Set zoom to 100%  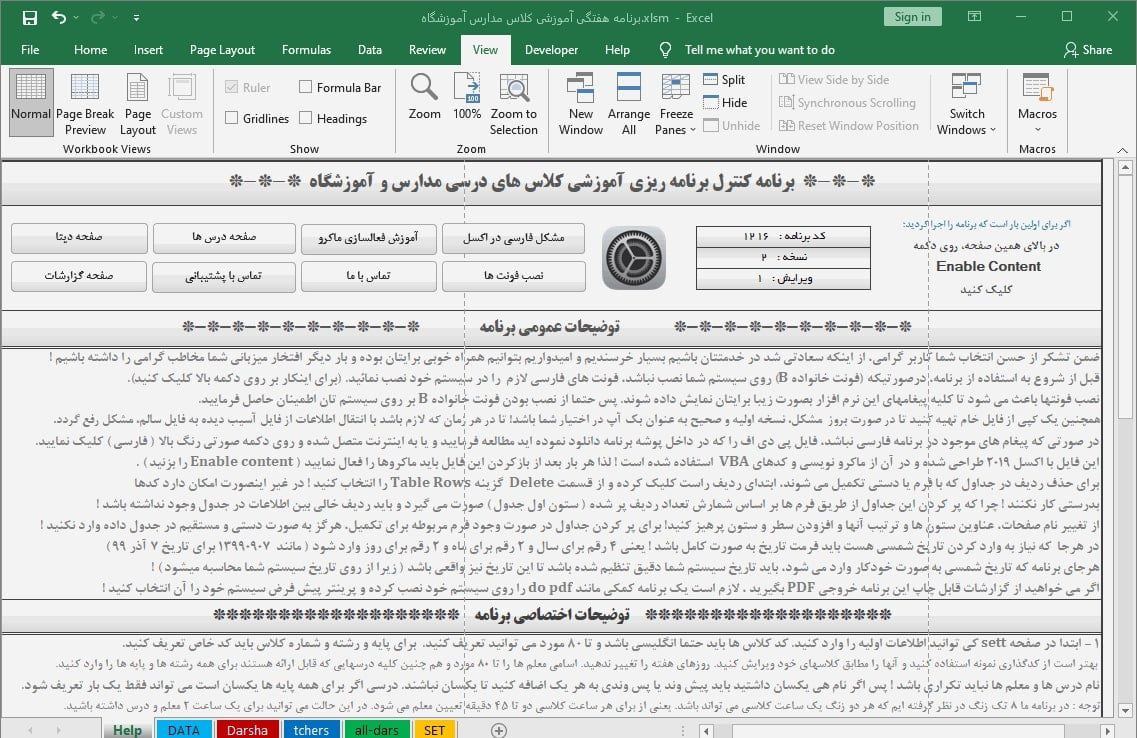467,96
